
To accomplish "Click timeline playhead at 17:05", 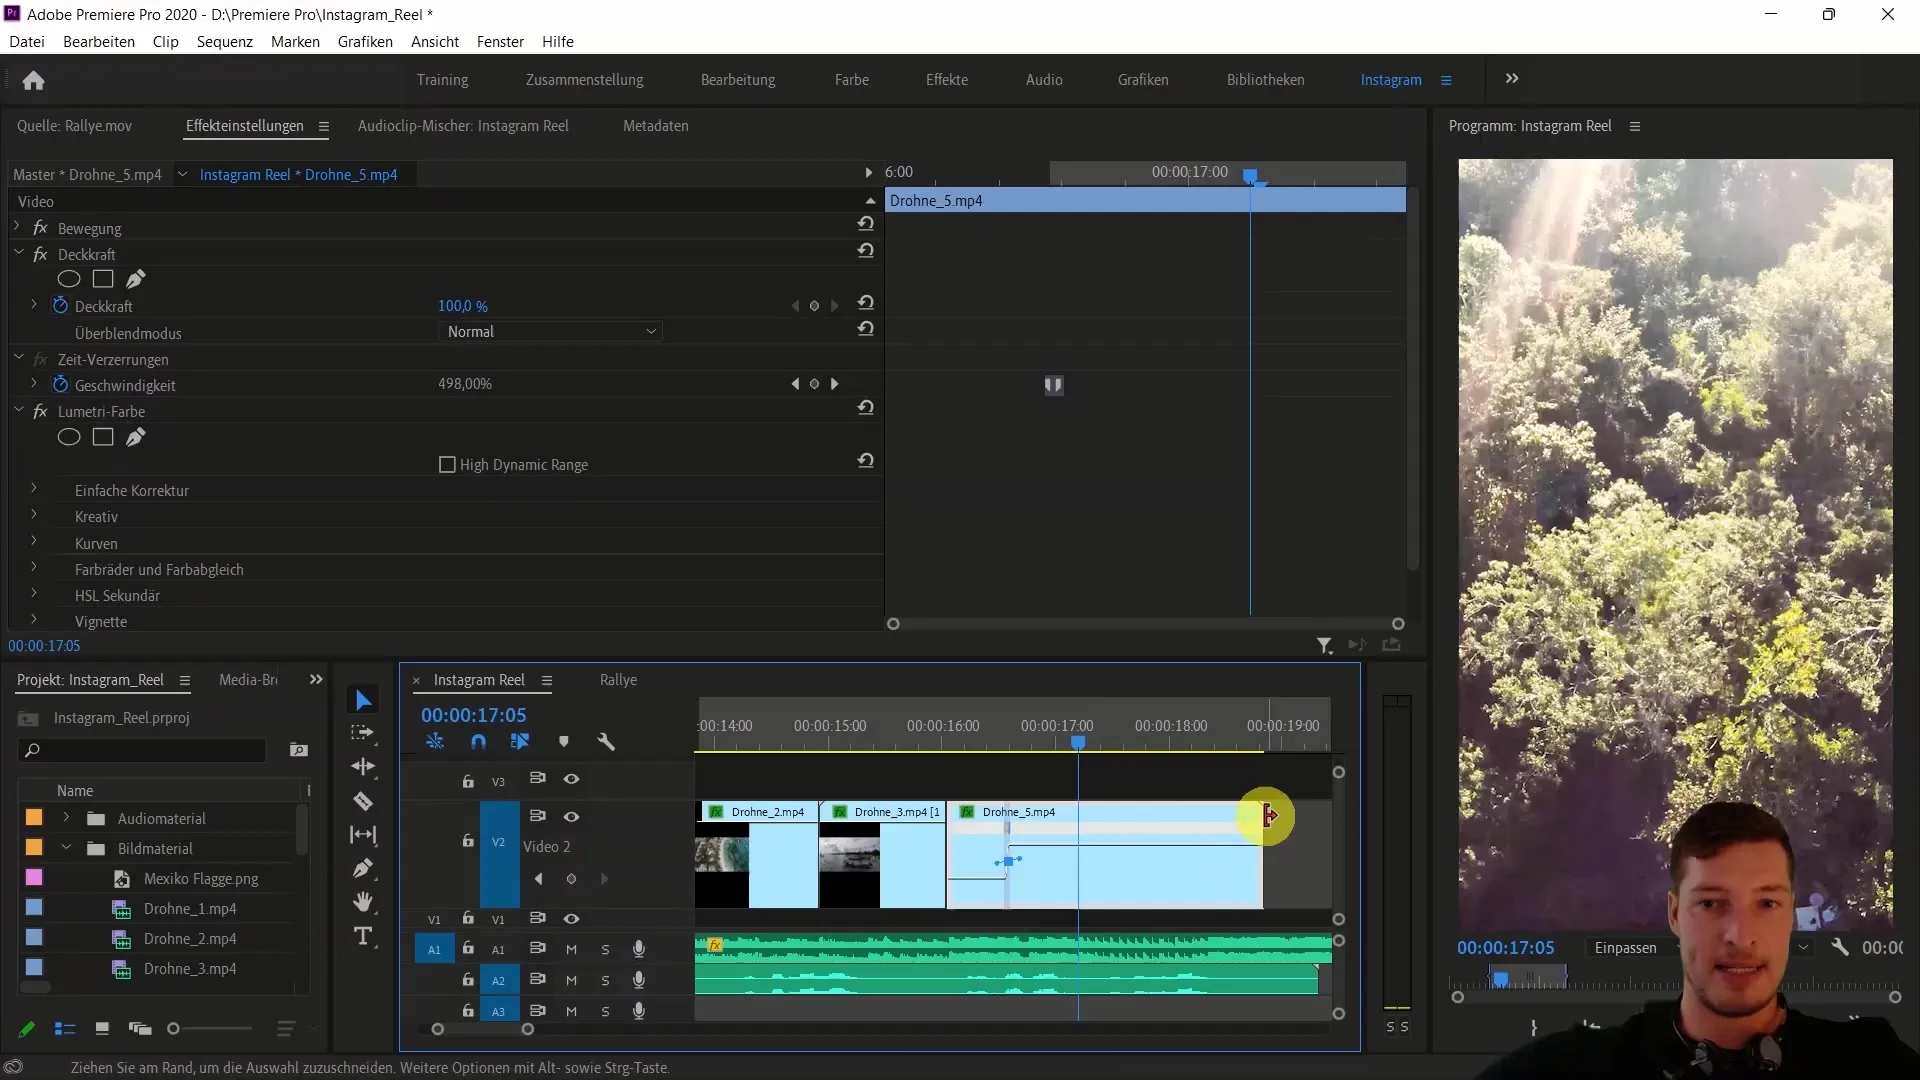I will click(1078, 743).
